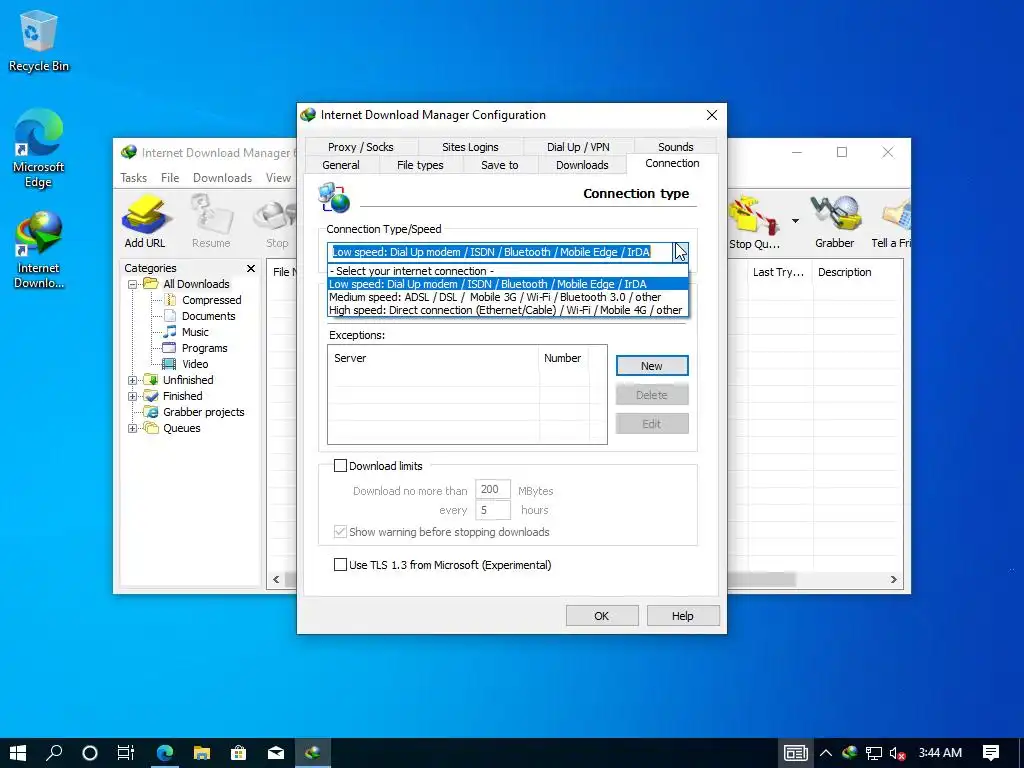This screenshot has width=1024, height=768.
Task: Open taskbar Search icon
Action: 54,753
